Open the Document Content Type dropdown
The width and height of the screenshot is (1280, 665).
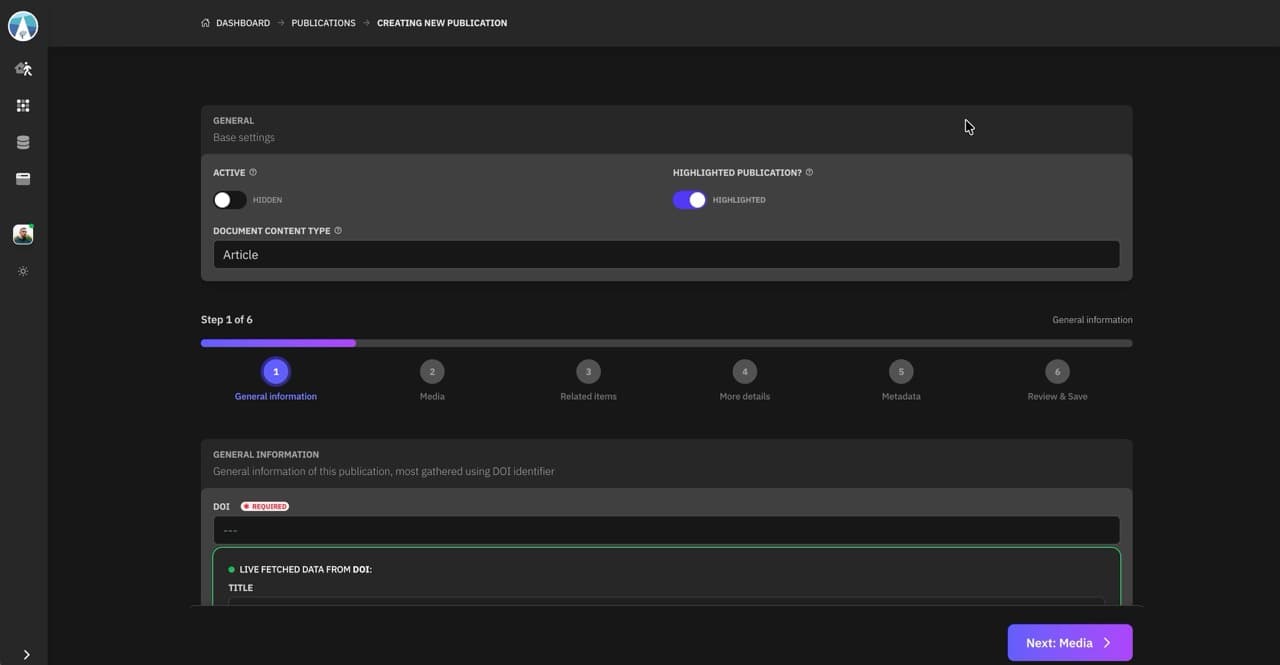[666, 255]
